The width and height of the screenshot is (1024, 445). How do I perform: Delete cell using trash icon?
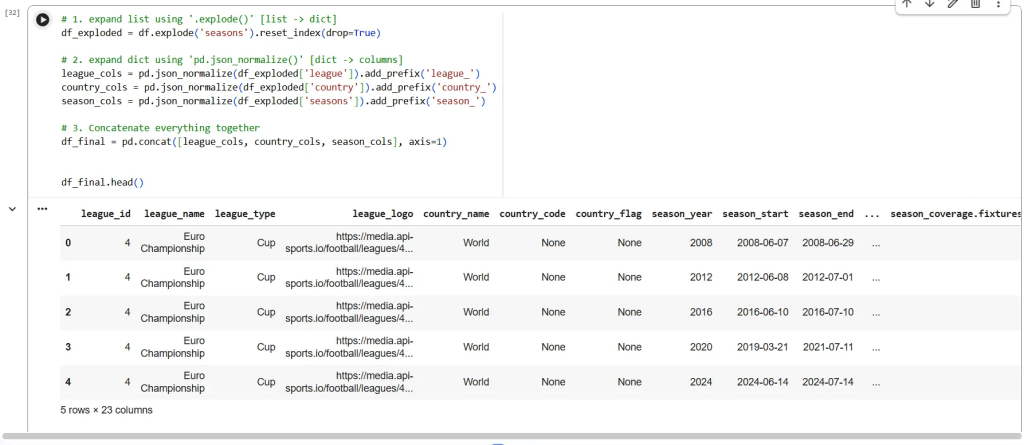[x=975, y=4]
